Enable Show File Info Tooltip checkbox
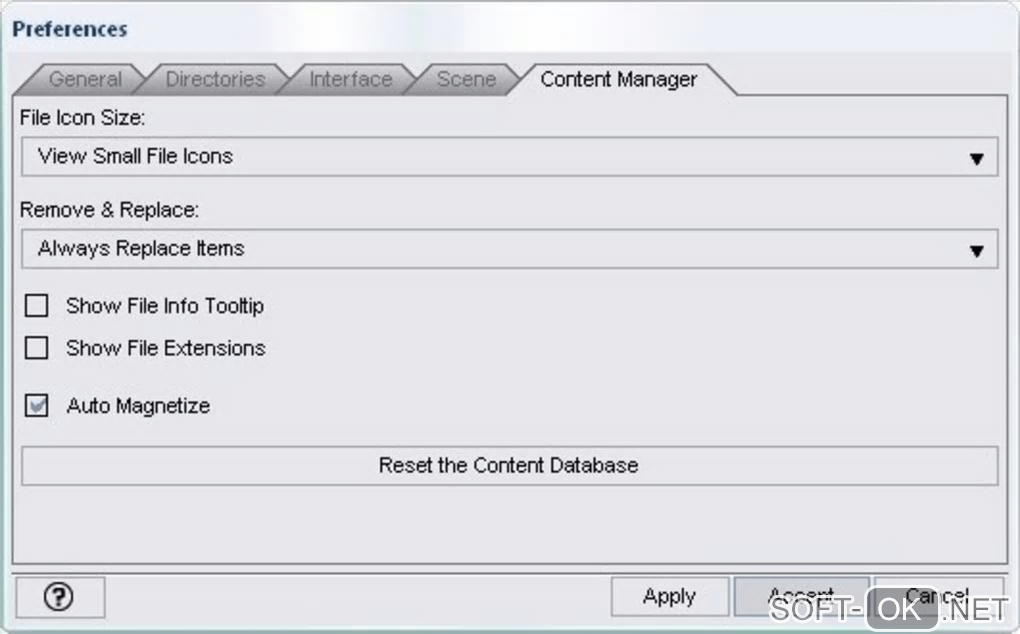This screenshot has width=1020, height=634. click(37, 306)
